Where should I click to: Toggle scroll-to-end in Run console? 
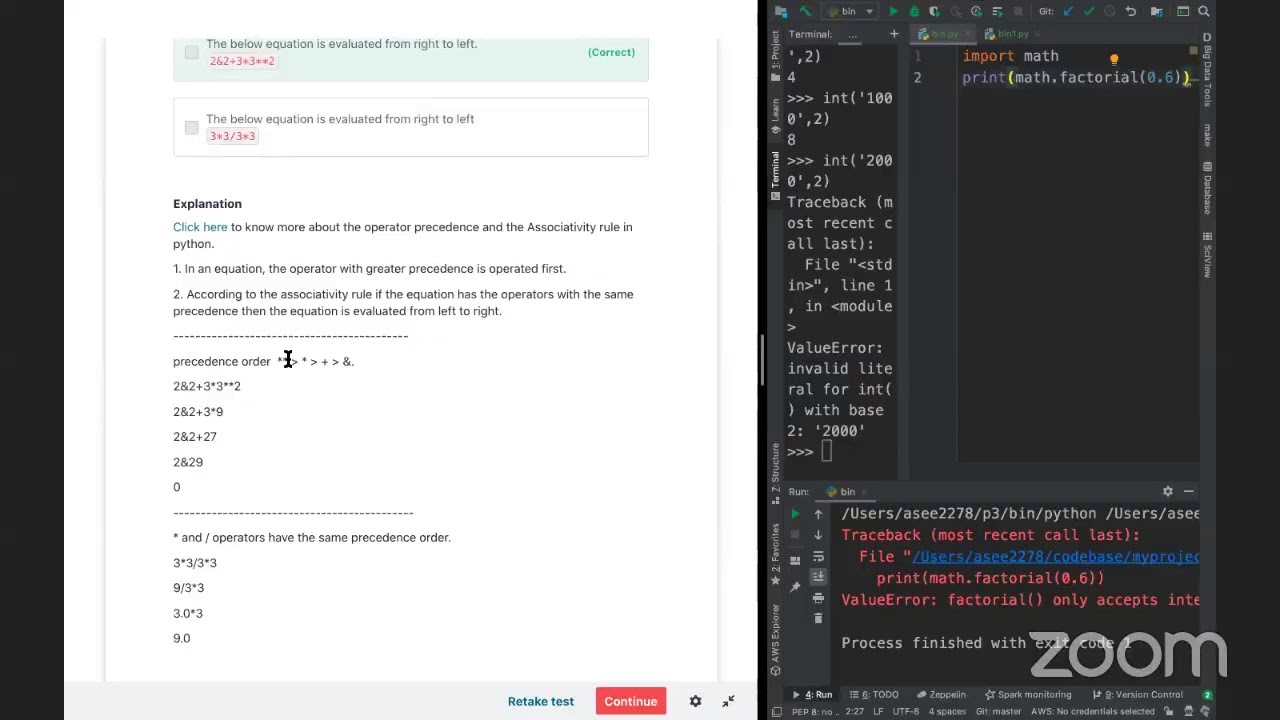818,576
